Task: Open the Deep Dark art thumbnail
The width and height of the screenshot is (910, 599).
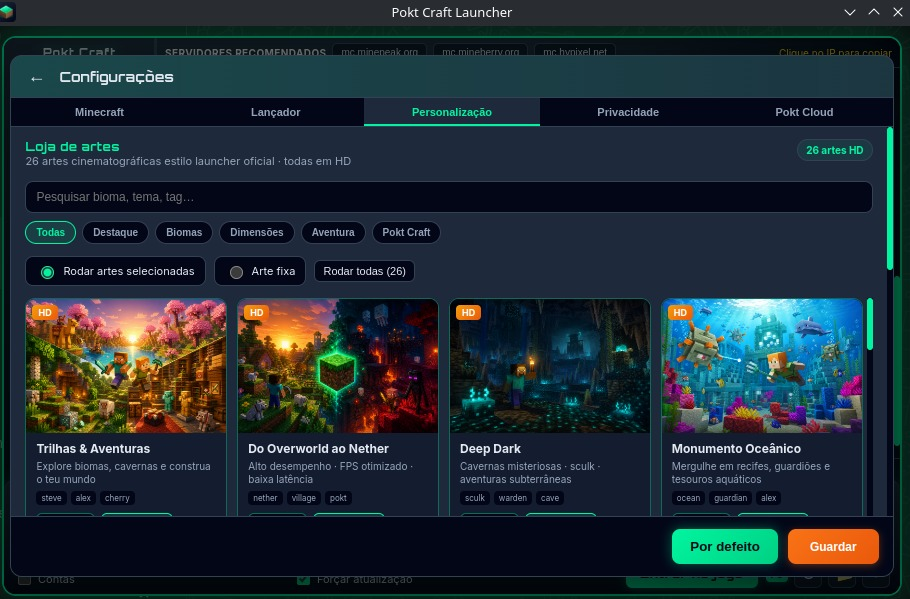Action: pyautogui.click(x=550, y=366)
